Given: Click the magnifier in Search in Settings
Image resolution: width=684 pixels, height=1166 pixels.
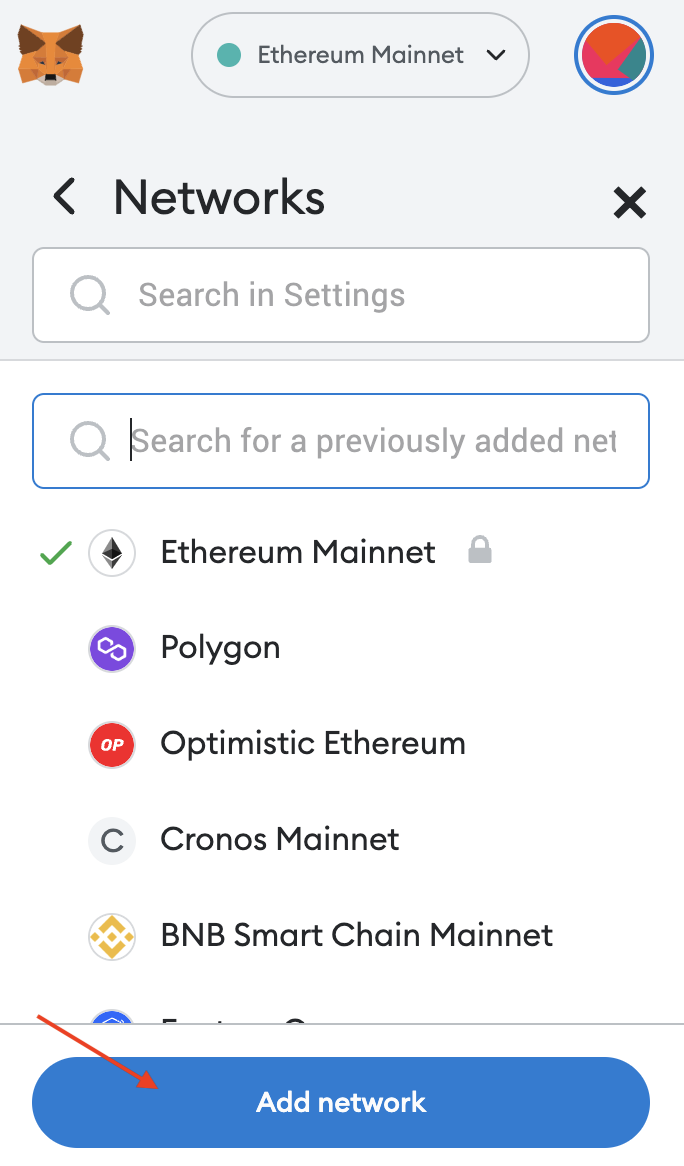Looking at the screenshot, I should 90,295.
